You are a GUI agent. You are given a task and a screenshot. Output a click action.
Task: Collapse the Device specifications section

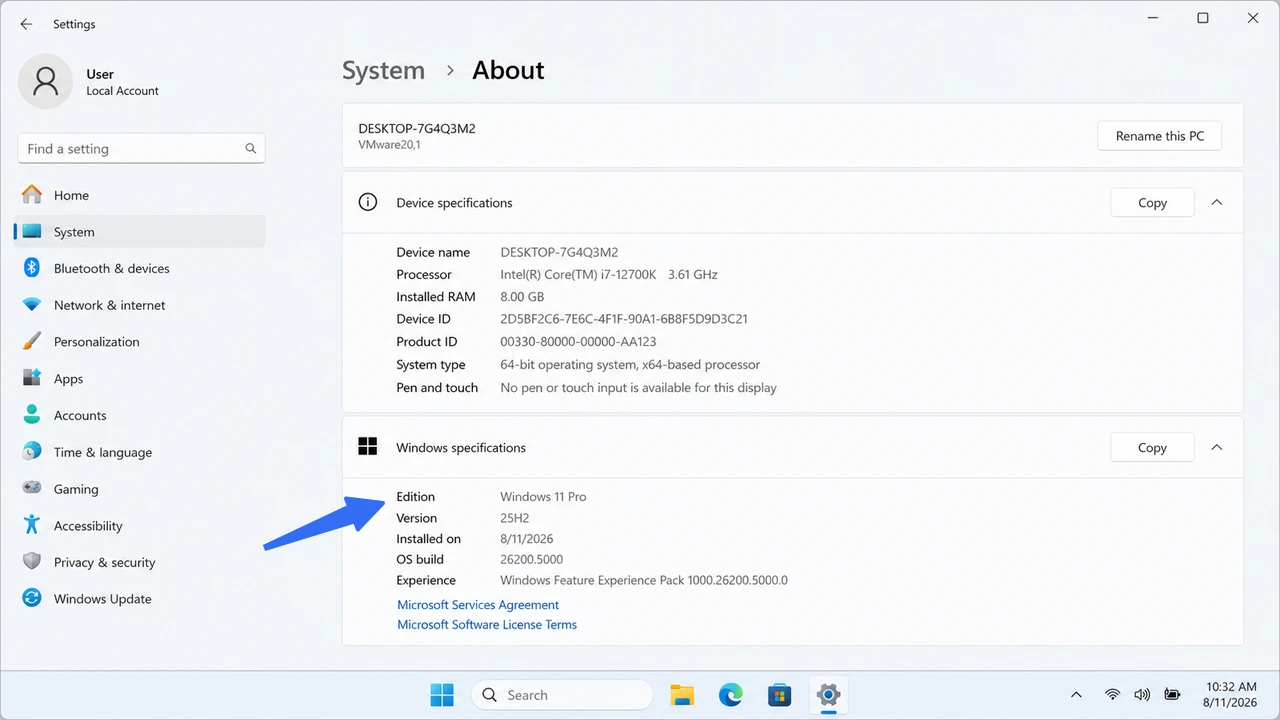pos(1217,202)
